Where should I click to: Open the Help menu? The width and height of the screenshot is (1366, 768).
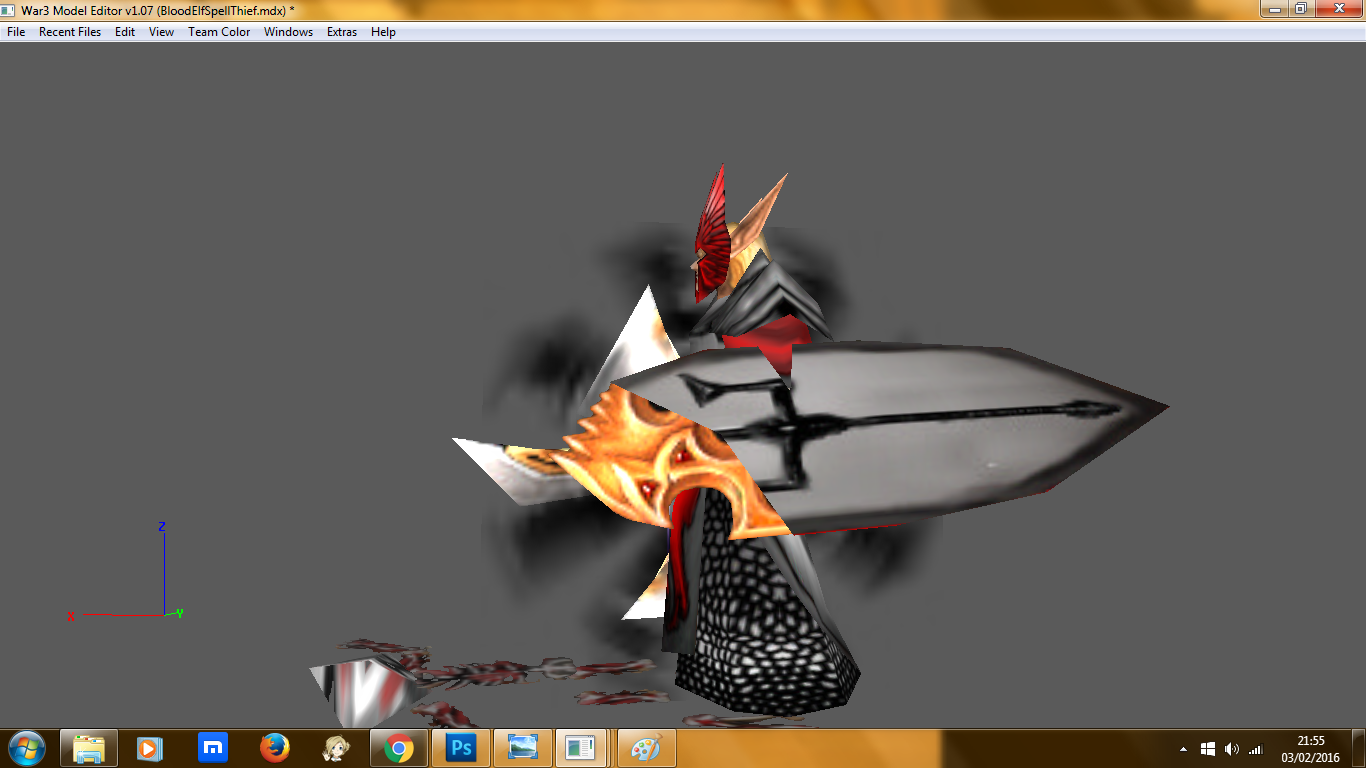(383, 32)
